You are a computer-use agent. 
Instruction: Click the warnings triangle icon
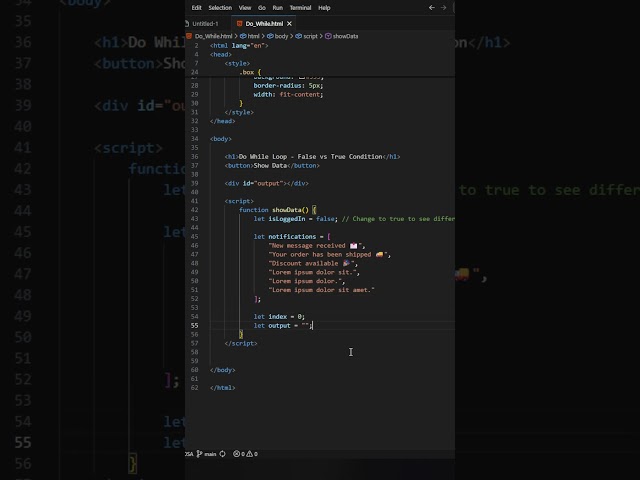coord(252,454)
